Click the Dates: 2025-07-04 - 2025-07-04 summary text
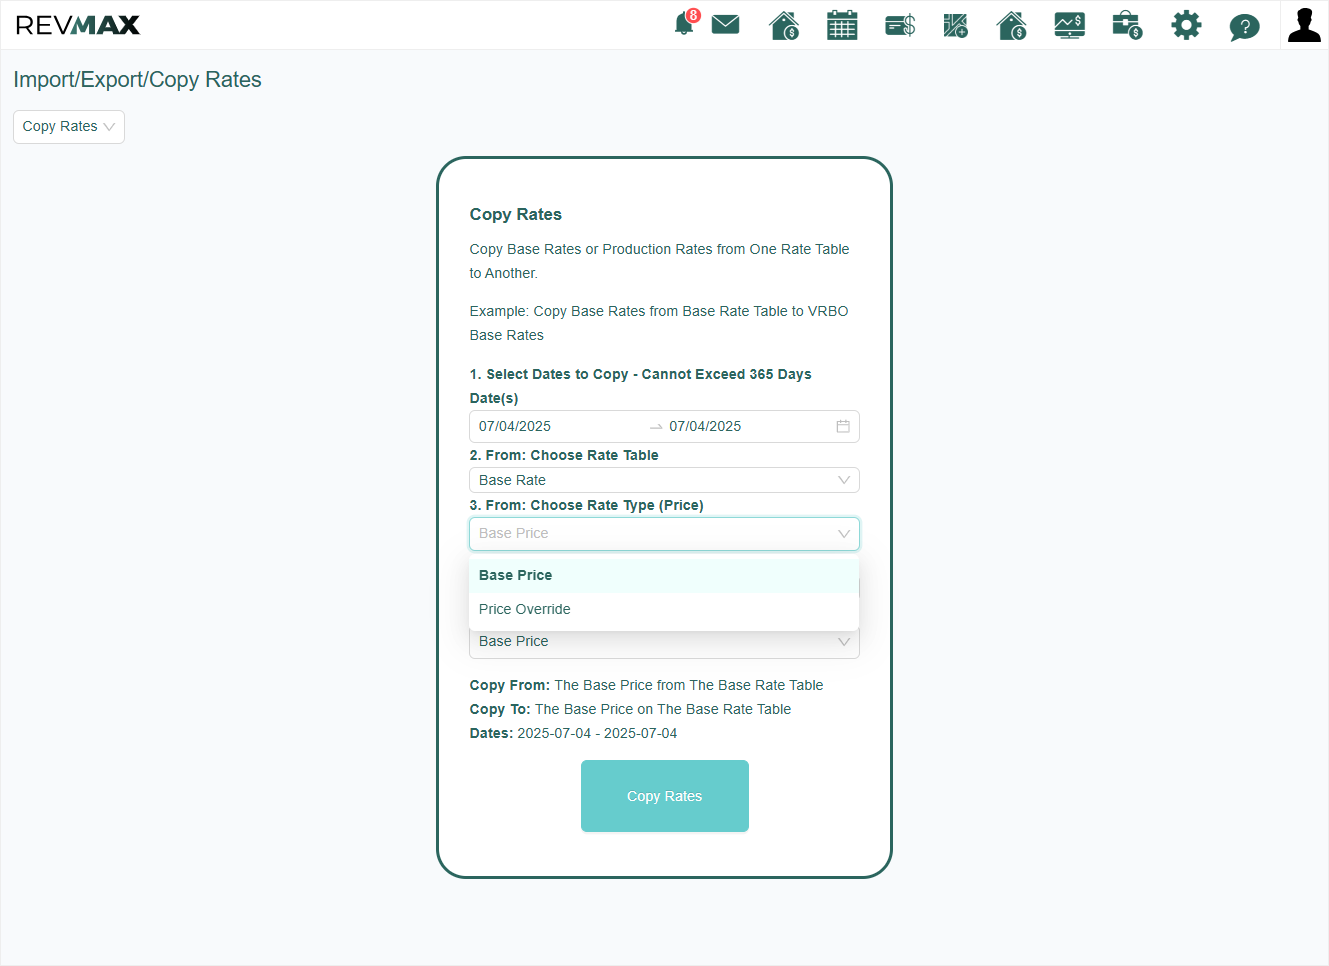The width and height of the screenshot is (1329, 966). (x=574, y=733)
